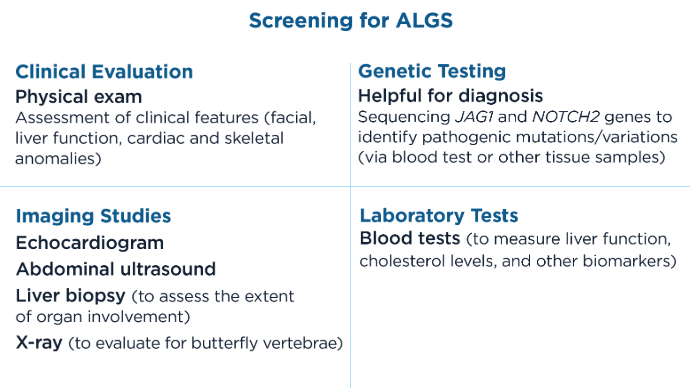Click the Laboratory Tests heading
This screenshot has width=690, height=388.
click(x=439, y=216)
